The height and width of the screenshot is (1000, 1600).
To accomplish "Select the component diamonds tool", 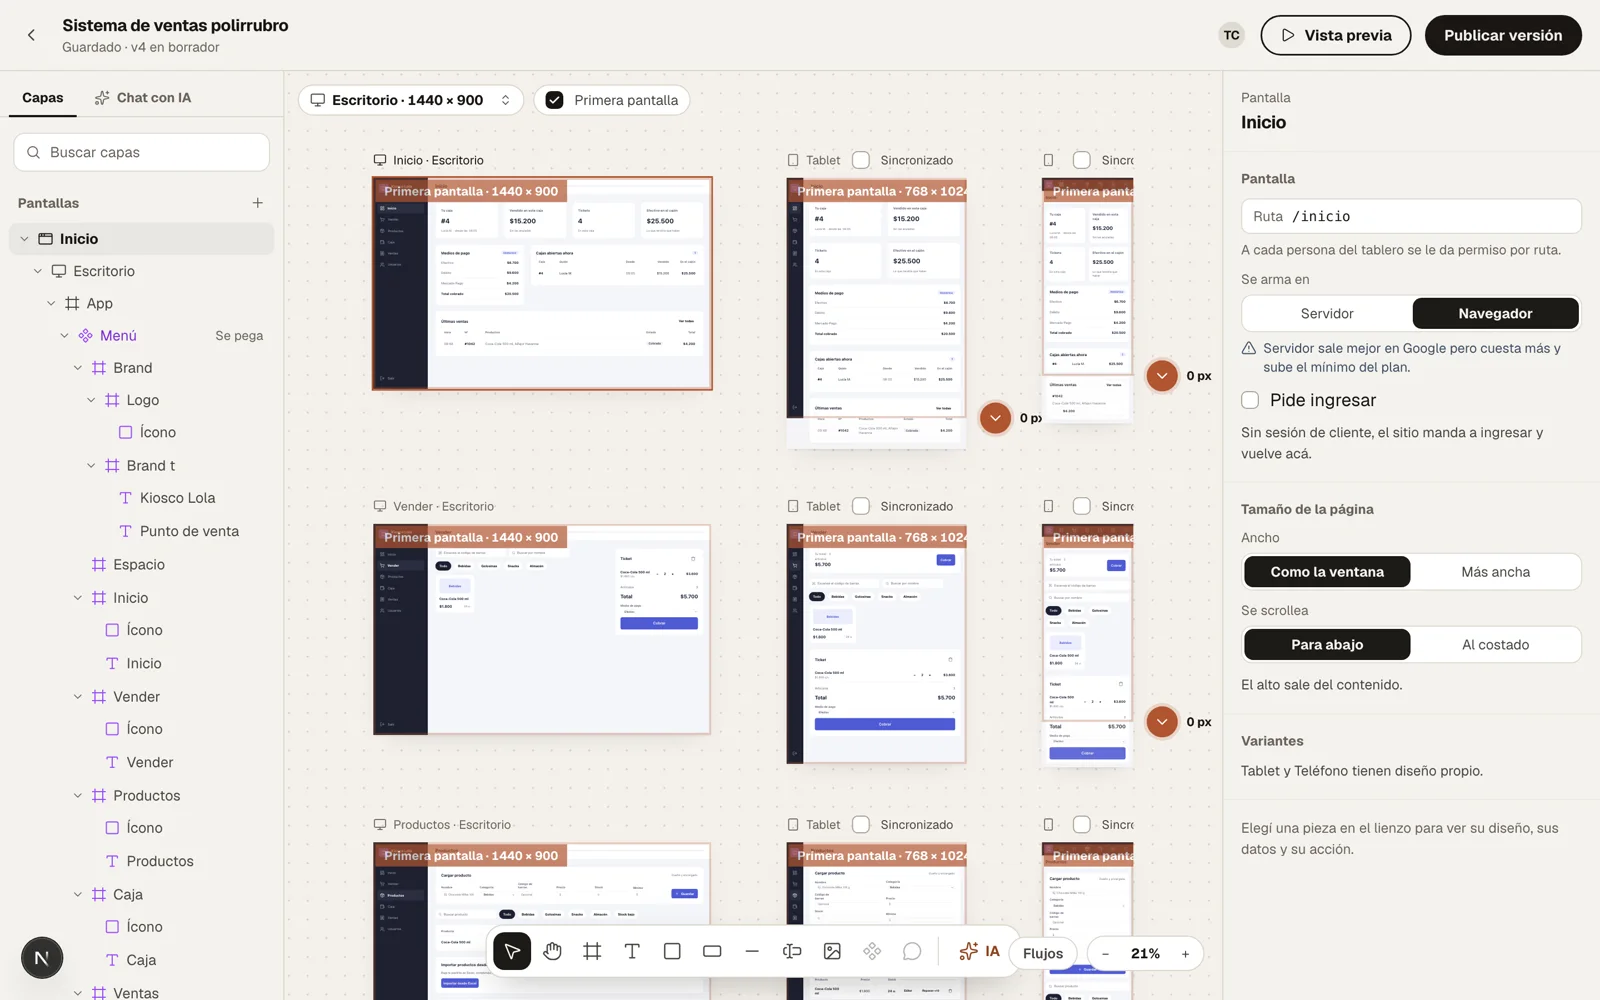I will click(x=872, y=952).
